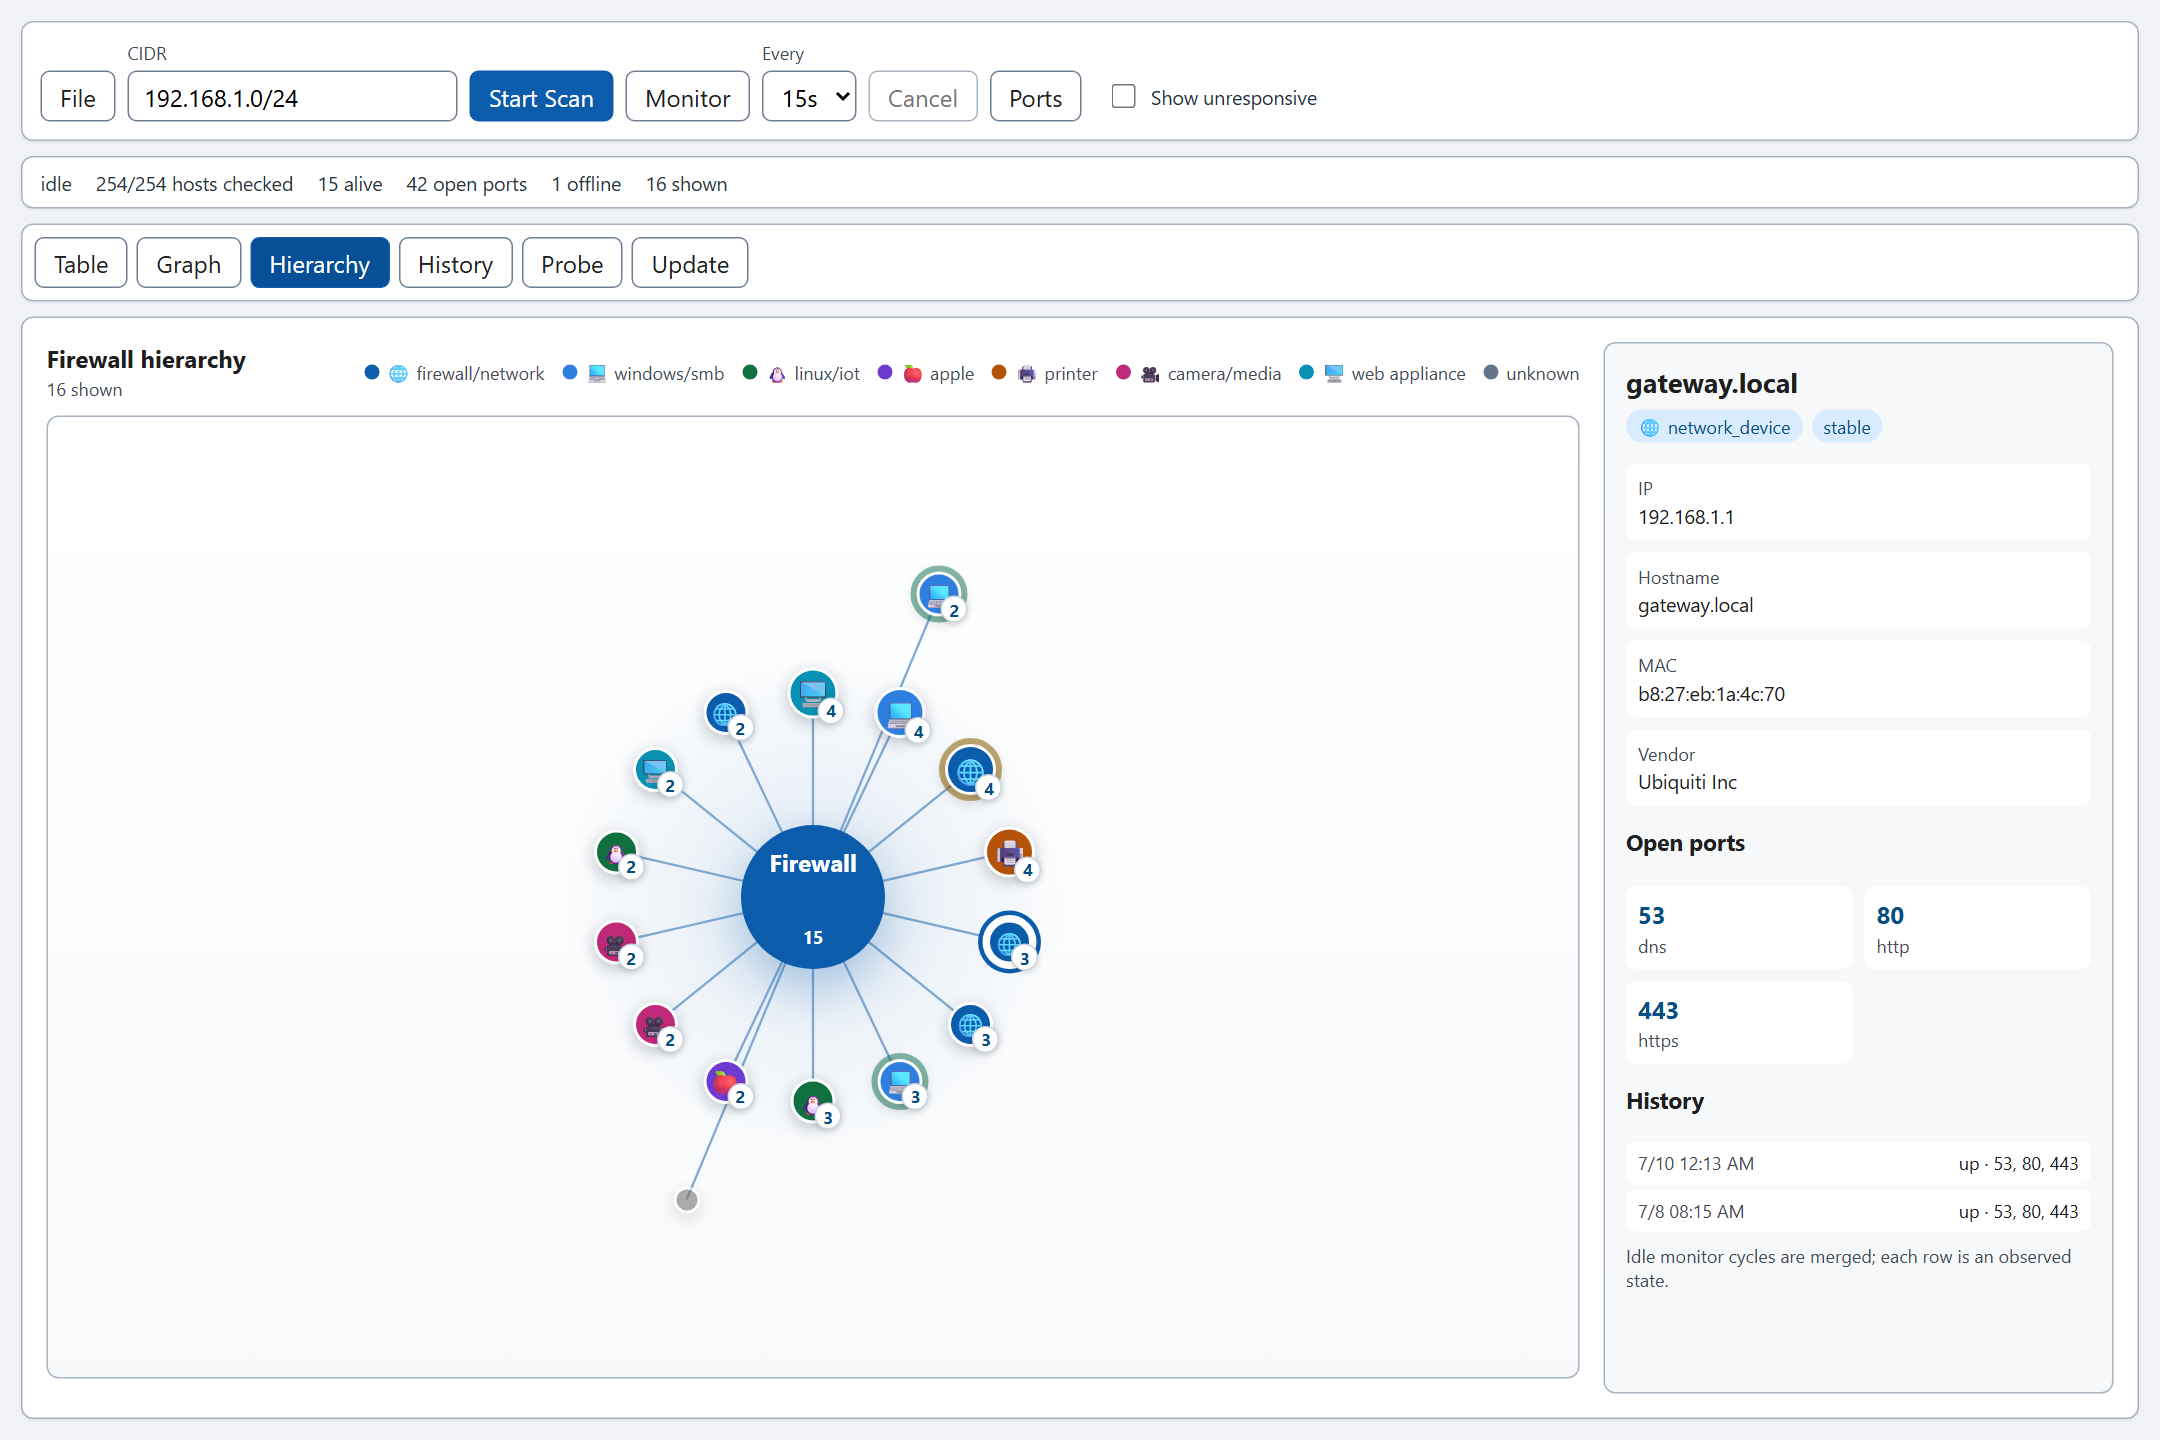
Task: Click the gateway.local panel heading
Action: coord(1711,384)
